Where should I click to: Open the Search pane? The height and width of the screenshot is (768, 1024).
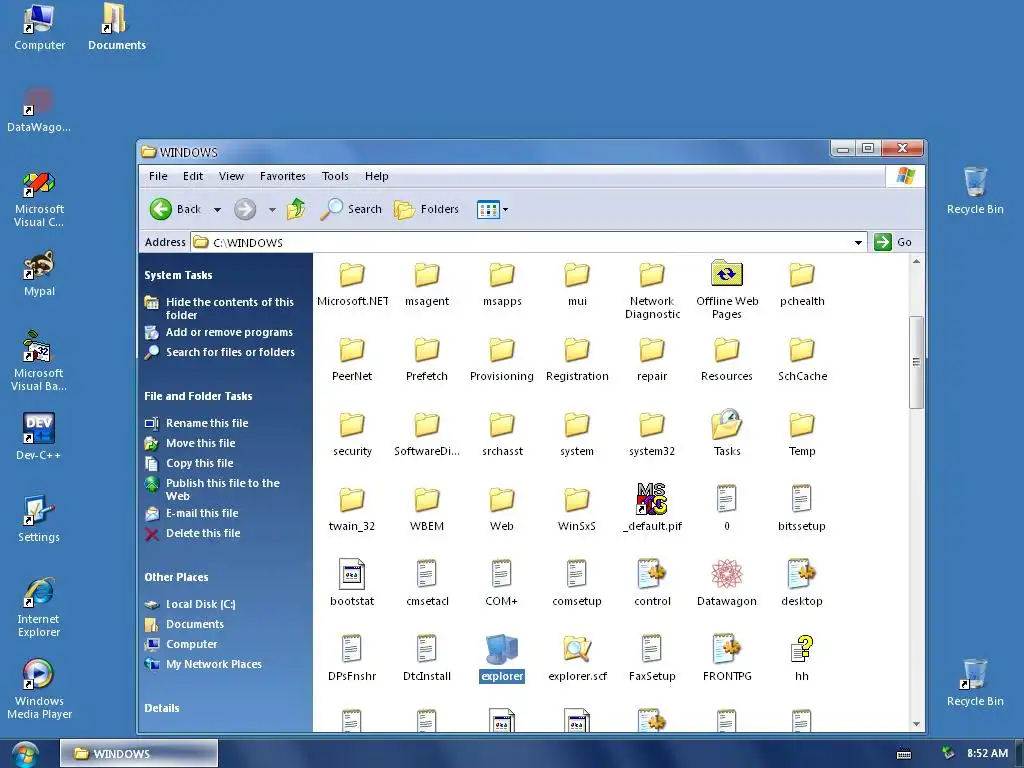coord(351,209)
